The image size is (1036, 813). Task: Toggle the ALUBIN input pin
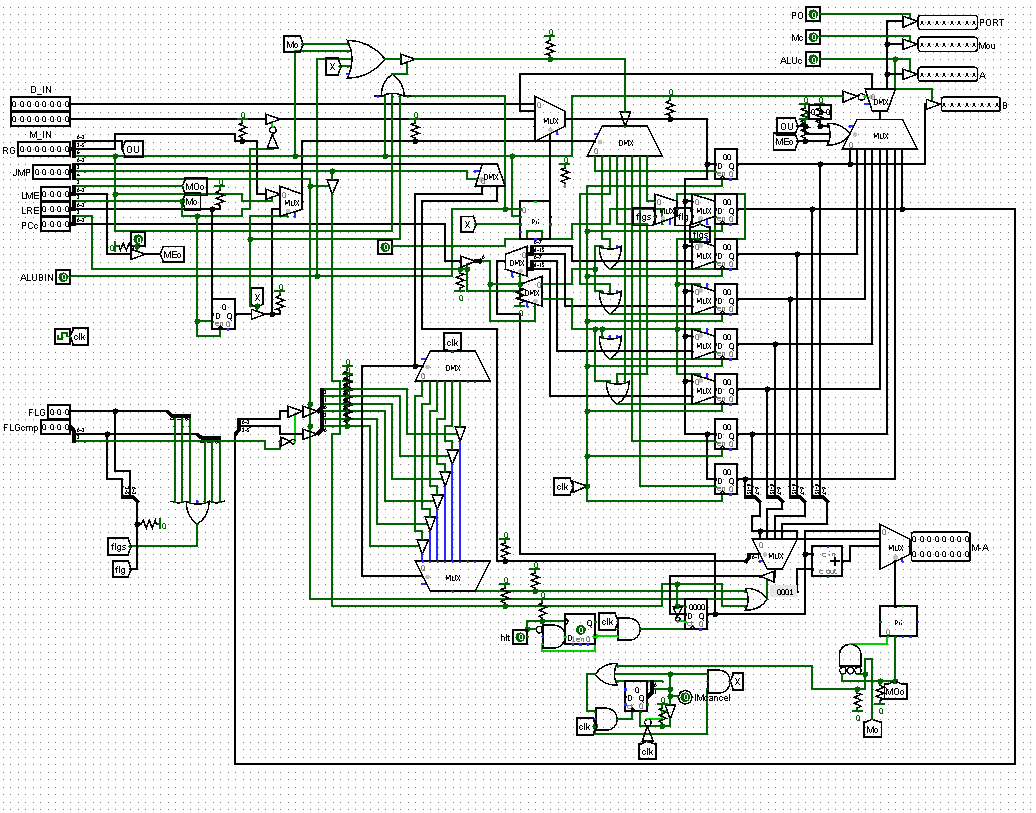tap(63, 277)
